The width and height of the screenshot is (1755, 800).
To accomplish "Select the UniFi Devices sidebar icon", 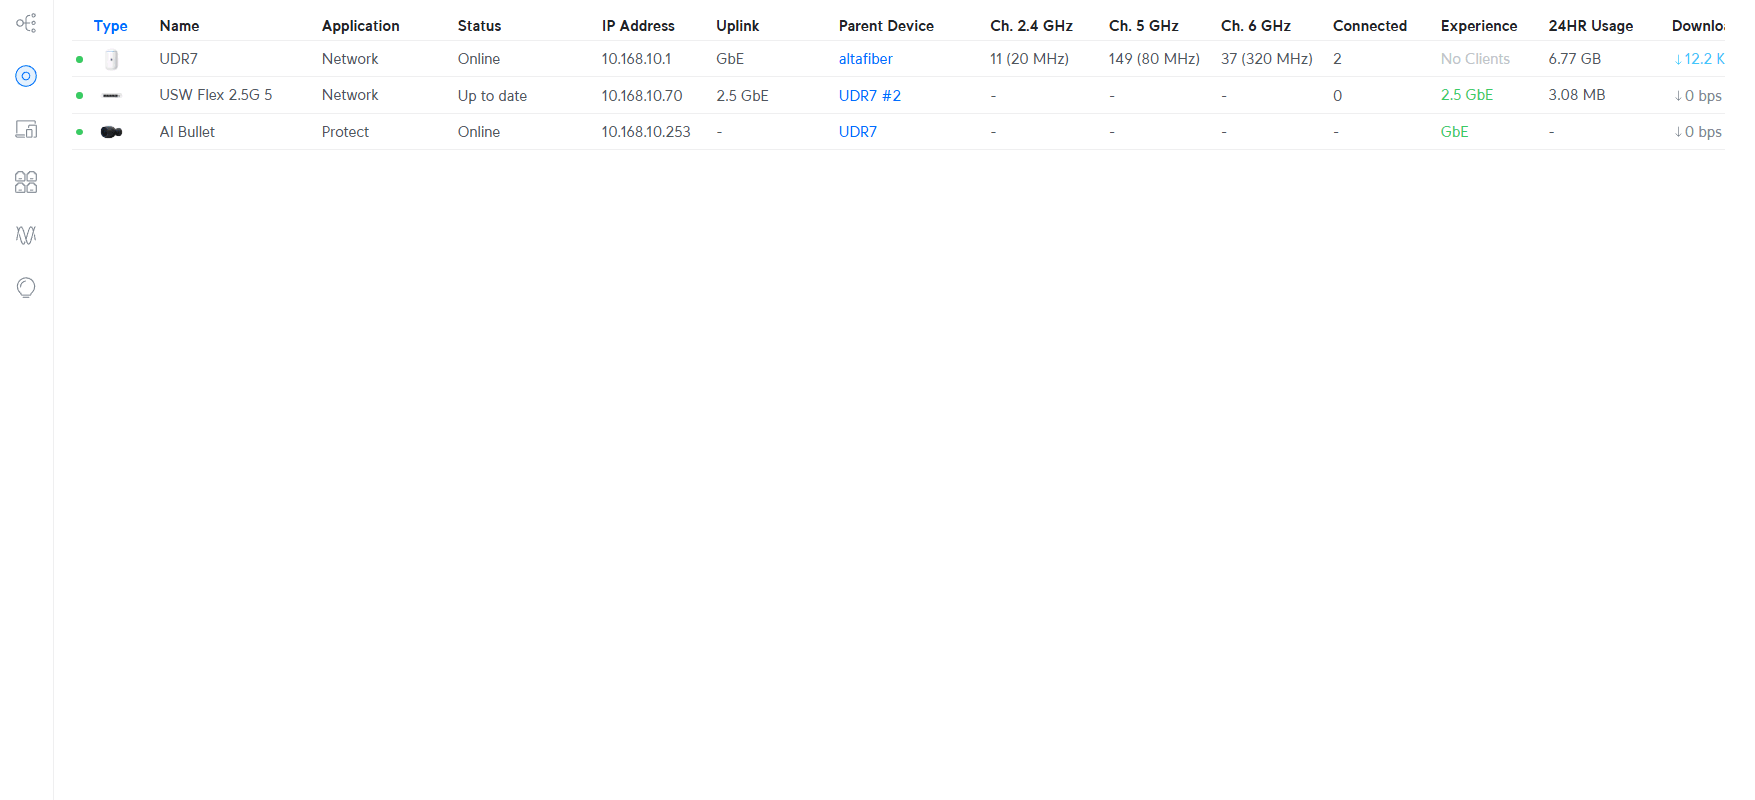I will point(26,76).
